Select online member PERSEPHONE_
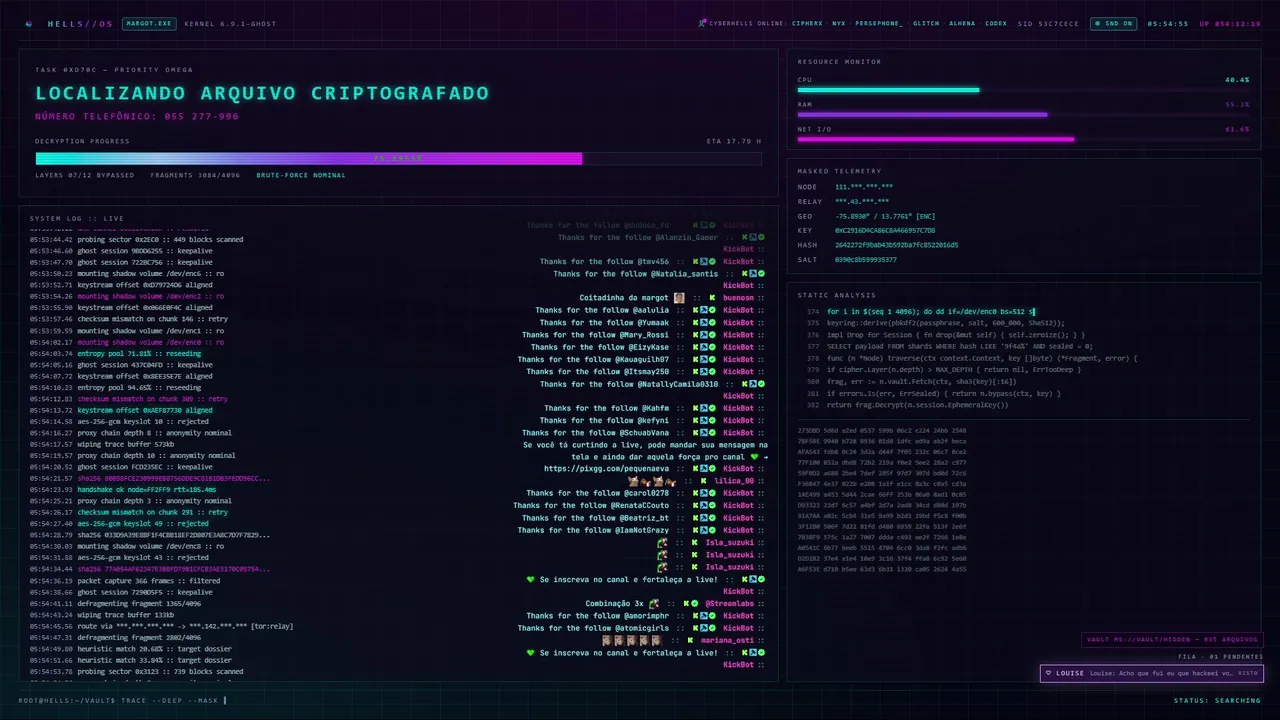The width and height of the screenshot is (1280, 720). pos(879,23)
